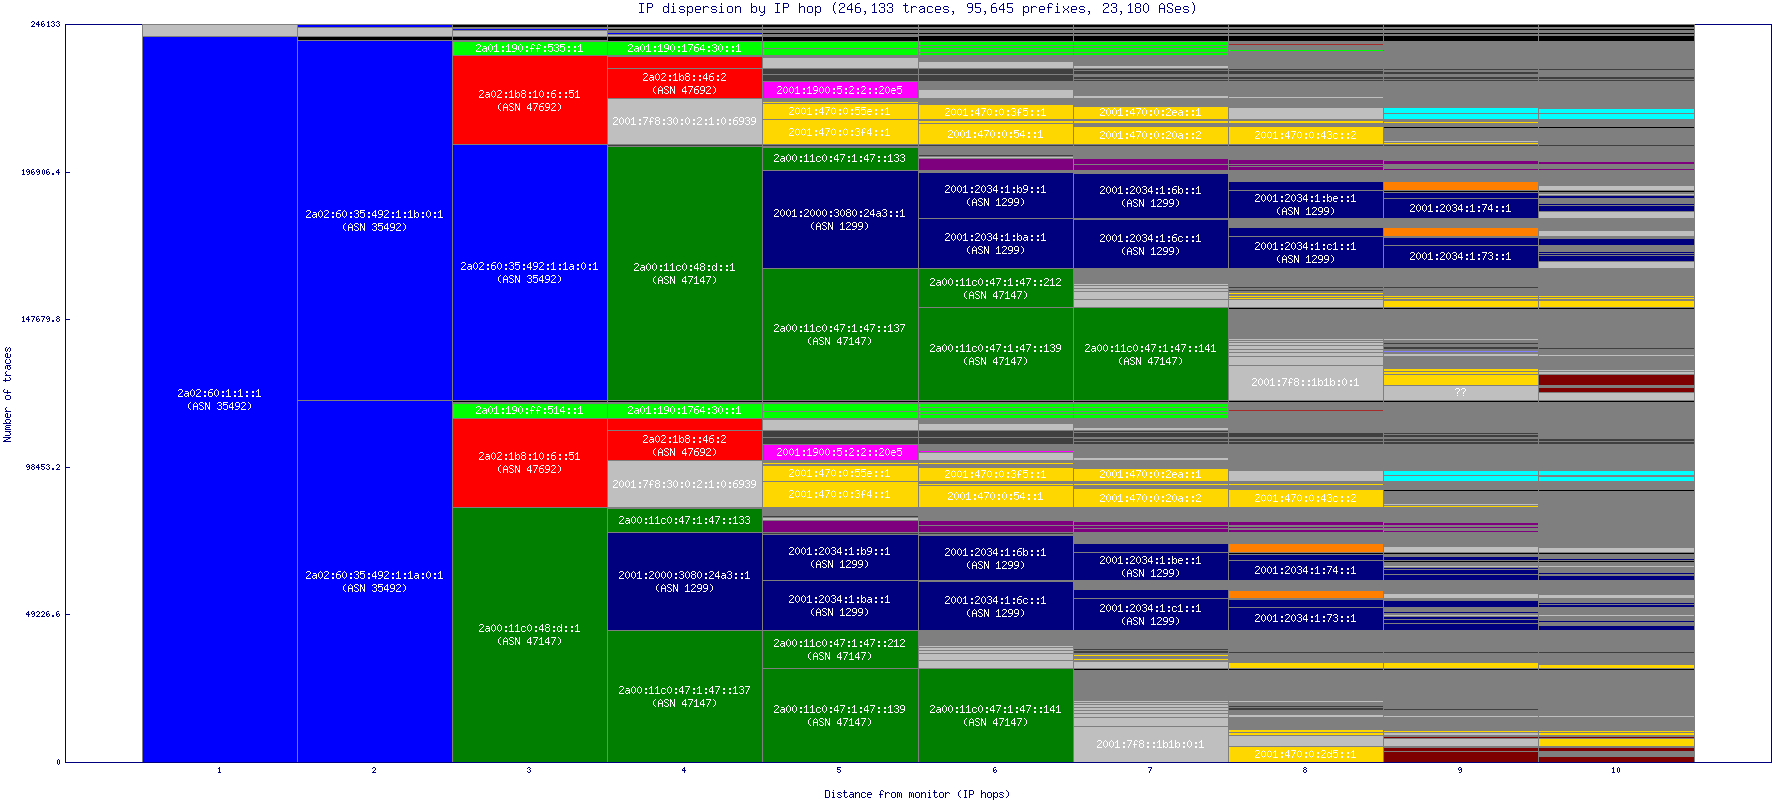Select 2a00:11c0:47:1:47::212 block at hop 6
Image resolution: width=1772 pixels, height=800 pixels.
point(995,288)
